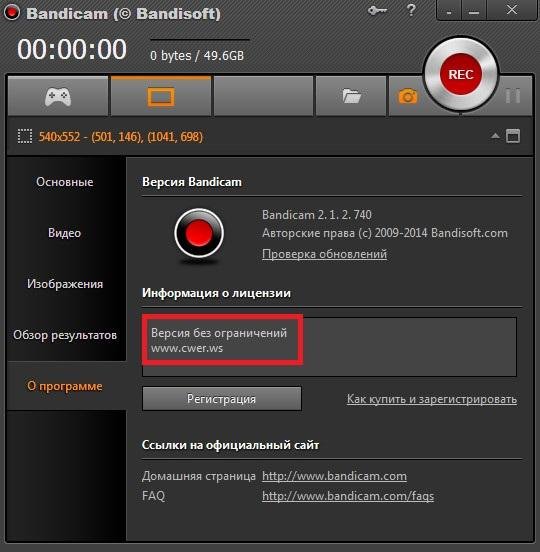Click the Bandicam 2.1.2.740 version text
The image size is (540, 552).
point(317,215)
